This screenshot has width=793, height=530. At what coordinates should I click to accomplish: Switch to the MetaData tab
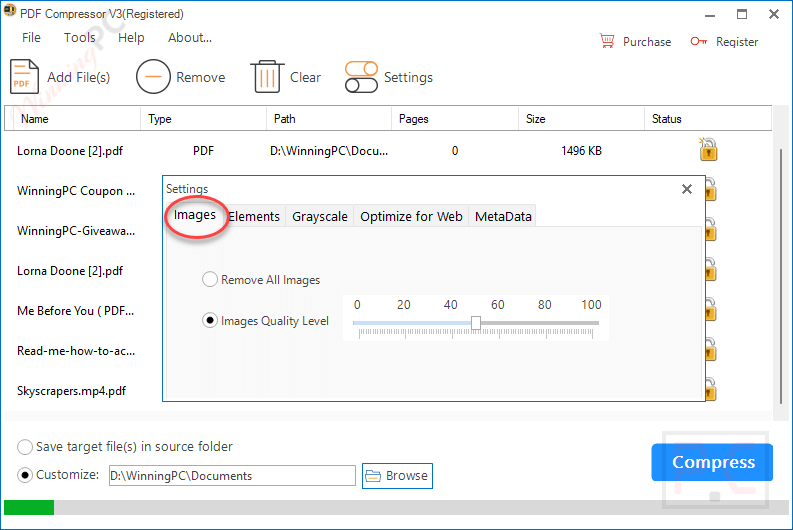(503, 216)
